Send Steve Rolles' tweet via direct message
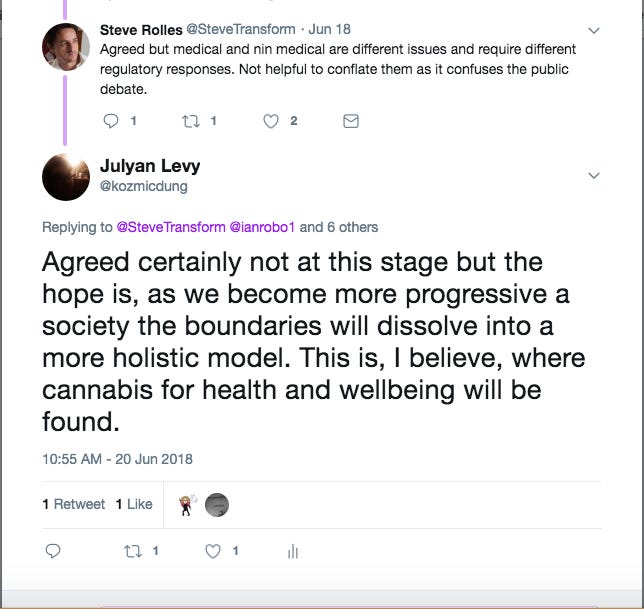Screen dimensions: 644x609 pyautogui.click(x=351, y=121)
